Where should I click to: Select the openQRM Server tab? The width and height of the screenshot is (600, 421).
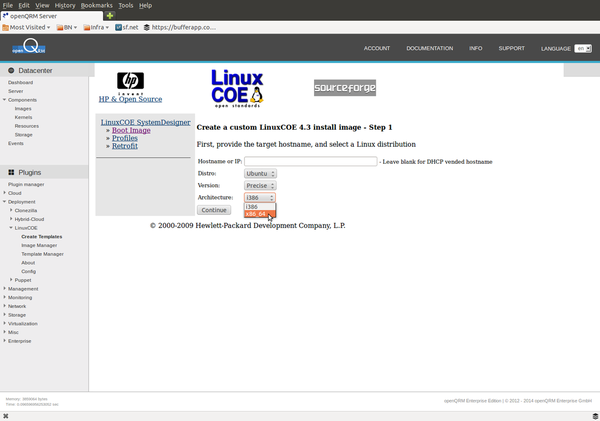click(x=52, y=16)
